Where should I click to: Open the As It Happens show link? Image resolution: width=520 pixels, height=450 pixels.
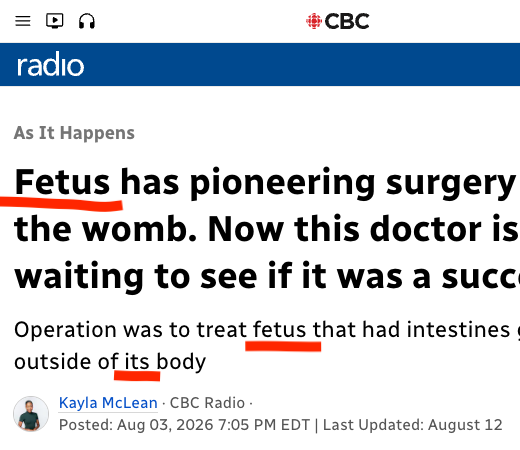74,133
